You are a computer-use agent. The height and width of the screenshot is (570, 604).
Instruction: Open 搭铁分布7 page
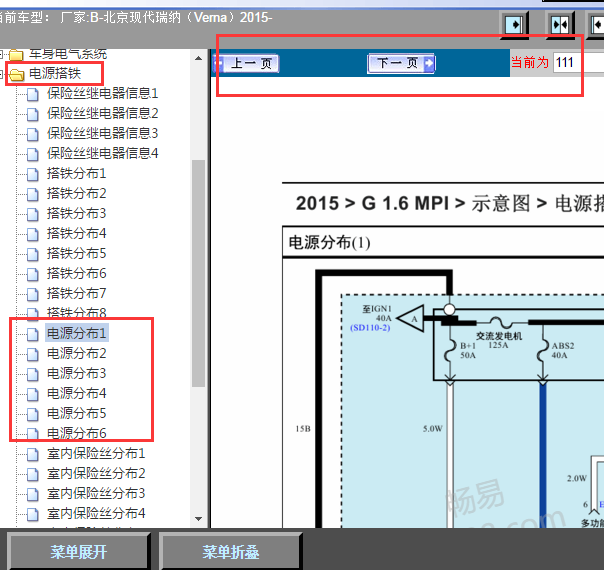(x=76, y=293)
